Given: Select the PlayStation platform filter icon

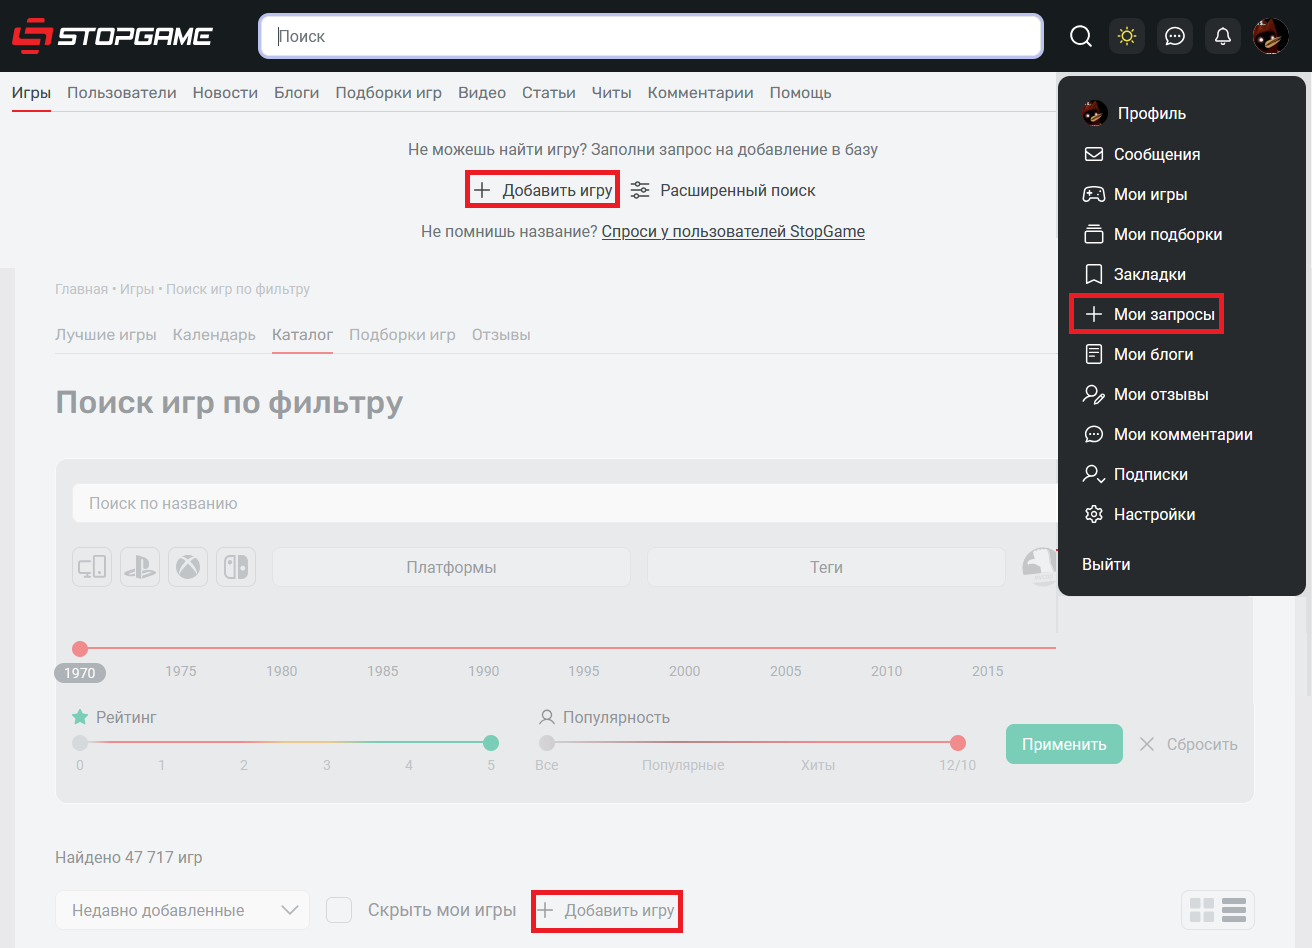Looking at the screenshot, I should [x=140, y=567].
